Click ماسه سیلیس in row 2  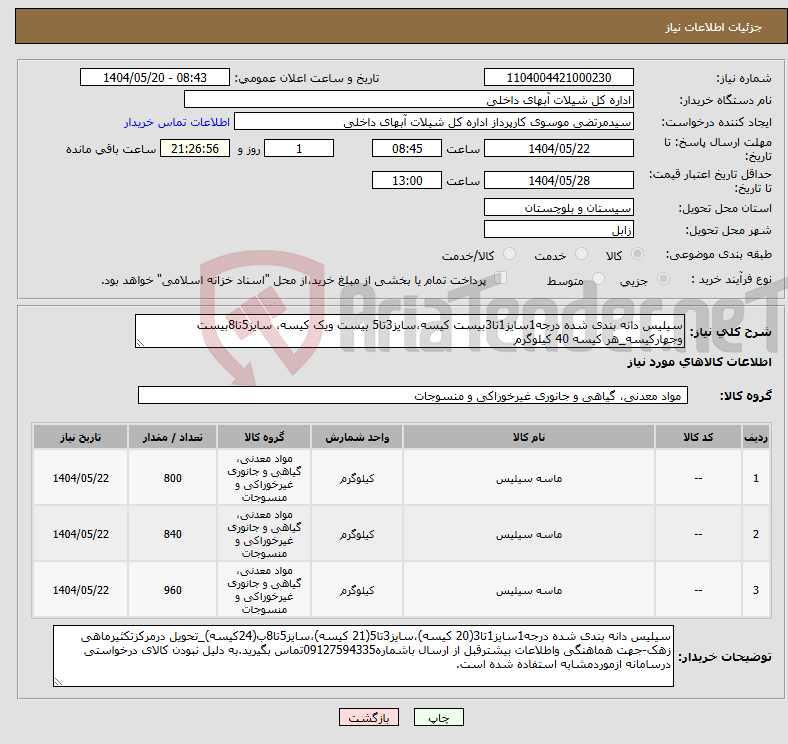(x=529, y=534)
